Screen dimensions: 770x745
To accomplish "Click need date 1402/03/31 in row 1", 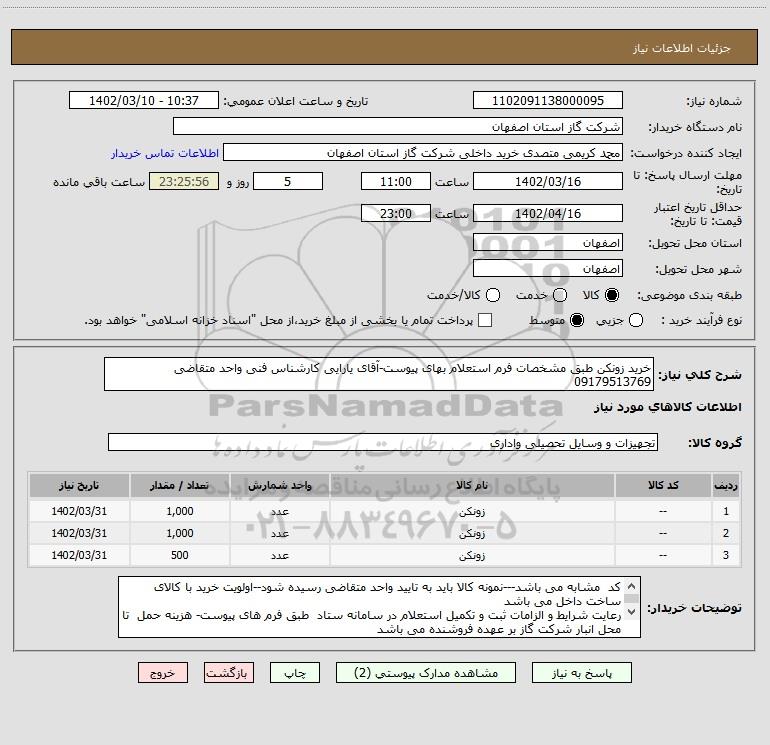I will (x=79, y=511).
